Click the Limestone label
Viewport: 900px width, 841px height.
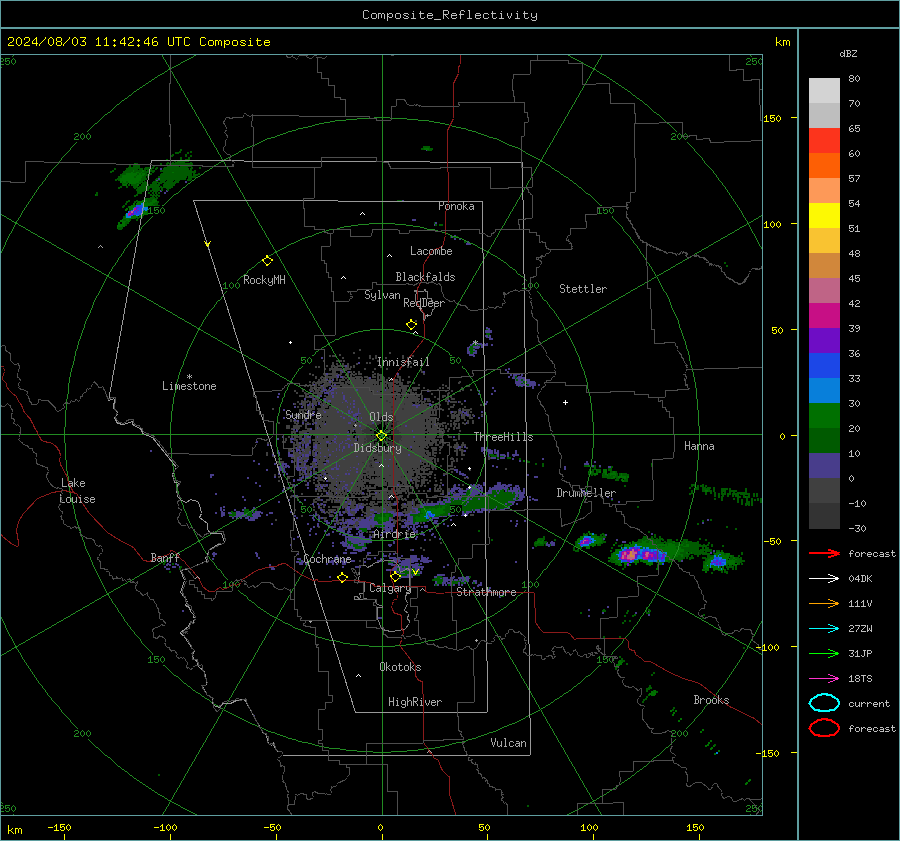click(x=189, y=386)
